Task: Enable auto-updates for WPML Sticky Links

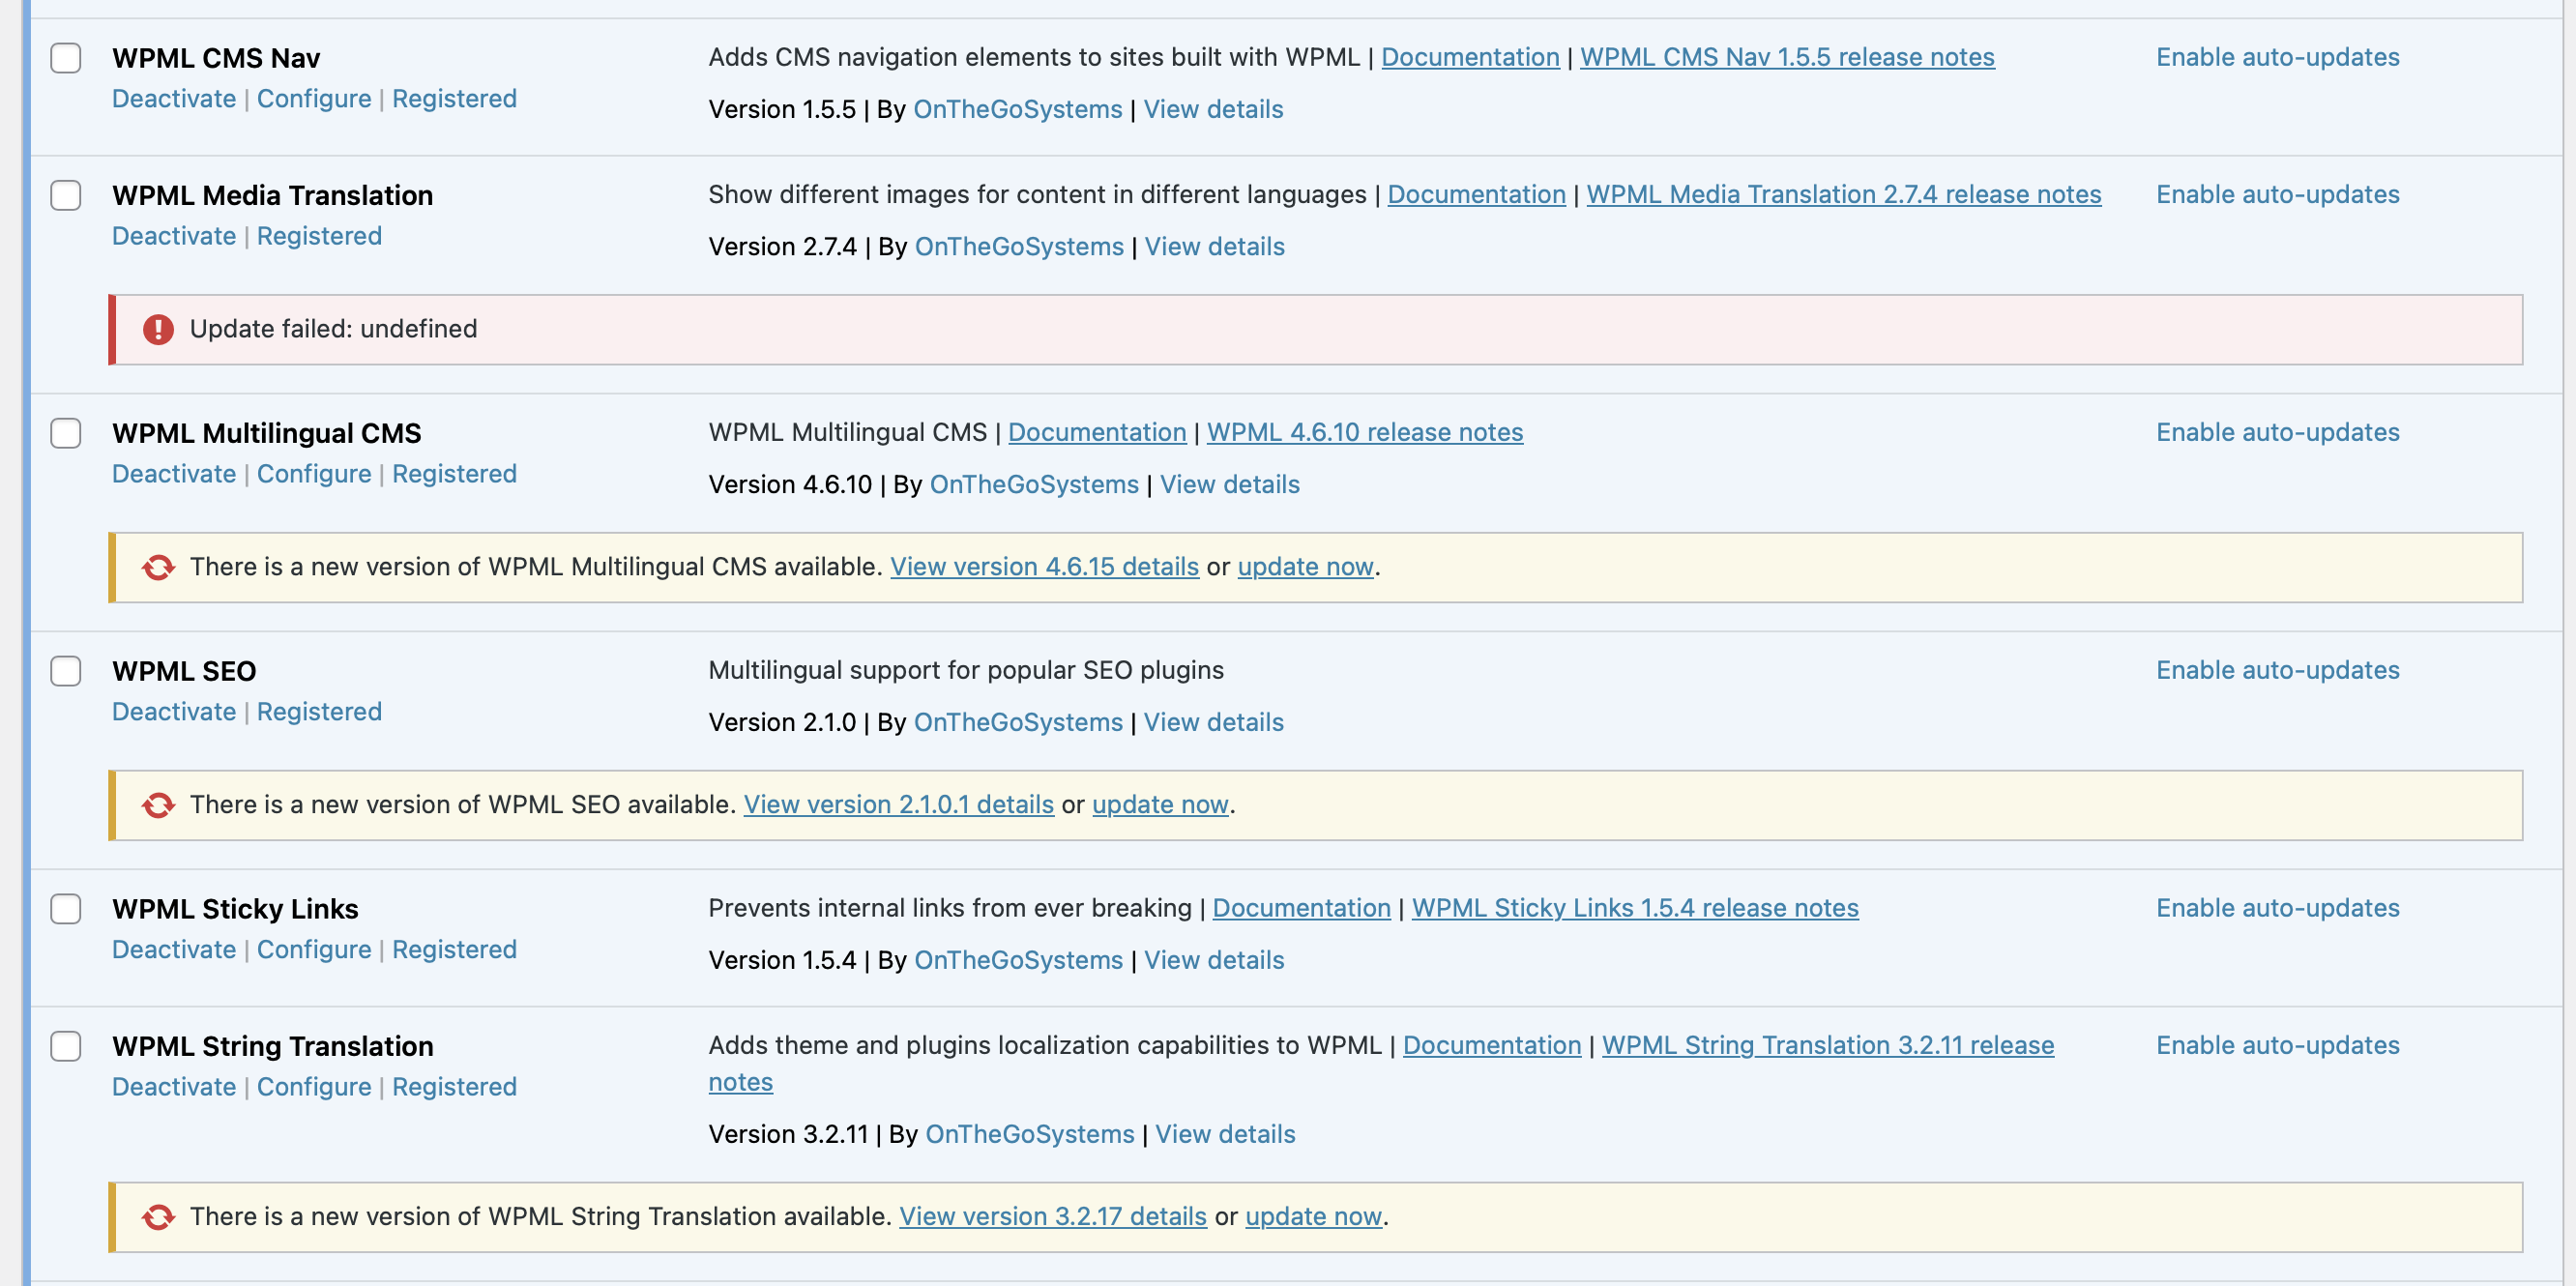Action: (x=2277, y=908)
